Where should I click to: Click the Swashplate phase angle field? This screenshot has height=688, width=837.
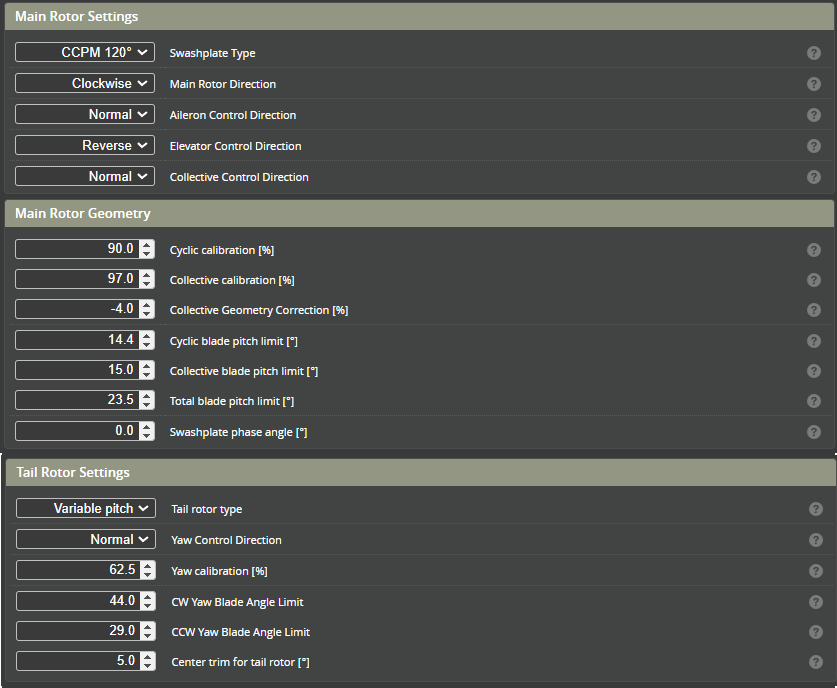(76, 431)
